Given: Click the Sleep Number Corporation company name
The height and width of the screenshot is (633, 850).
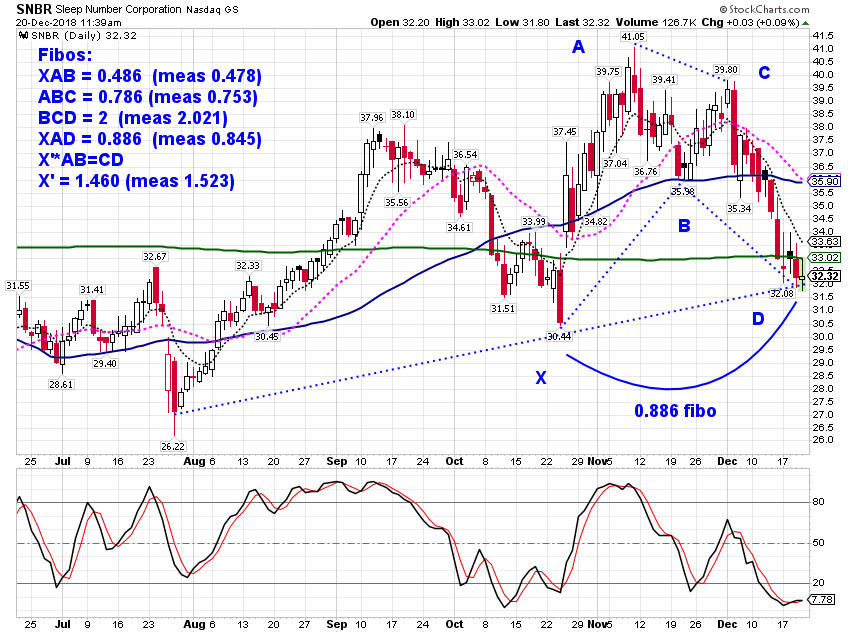Looking at the screenshot, I should point(118,9).
